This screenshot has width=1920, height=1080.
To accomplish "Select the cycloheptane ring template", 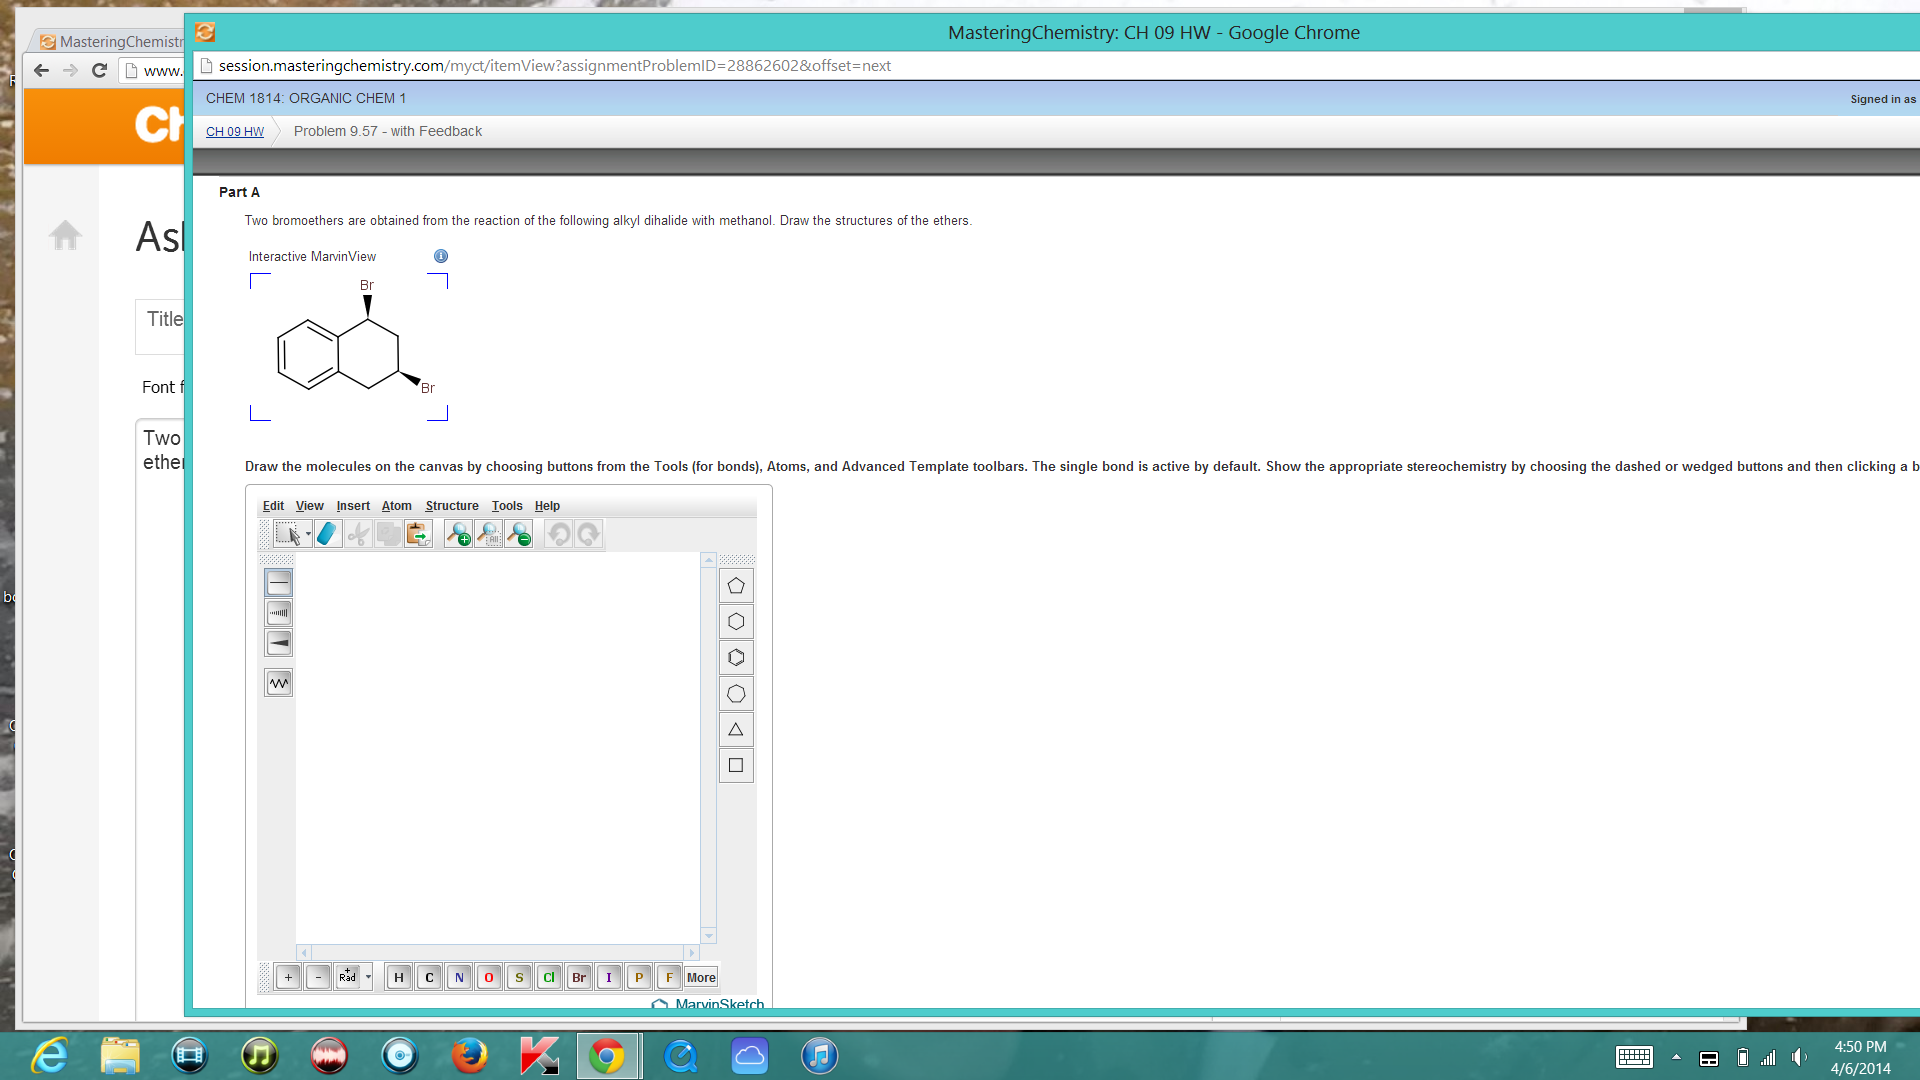I will pyautogui.click(x=736, y=694).
